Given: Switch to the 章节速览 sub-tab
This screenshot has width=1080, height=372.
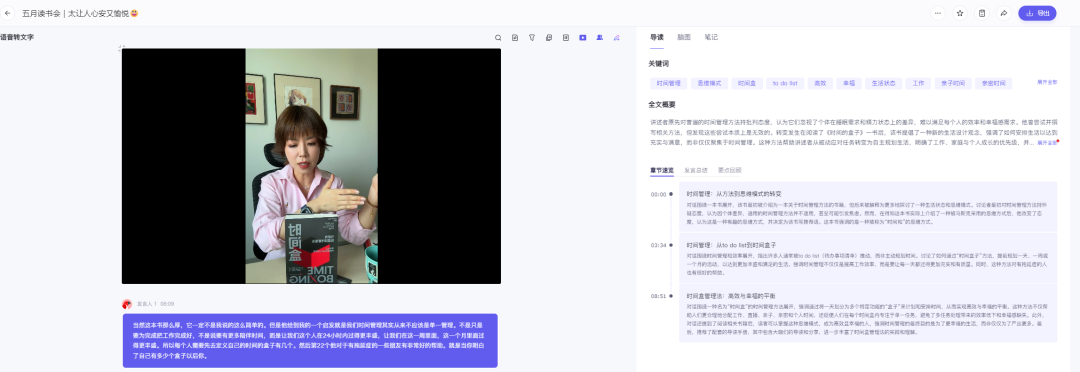Looking at the screenshot, I should pyautogui.click(x=661, y=169).
